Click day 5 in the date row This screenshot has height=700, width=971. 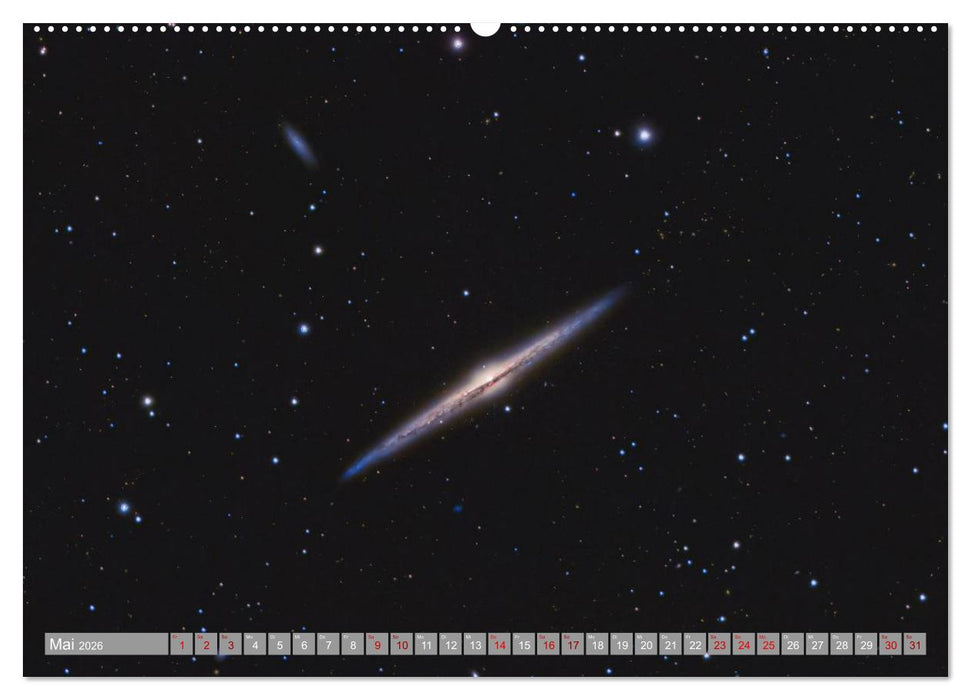click(x=279, y=645)
